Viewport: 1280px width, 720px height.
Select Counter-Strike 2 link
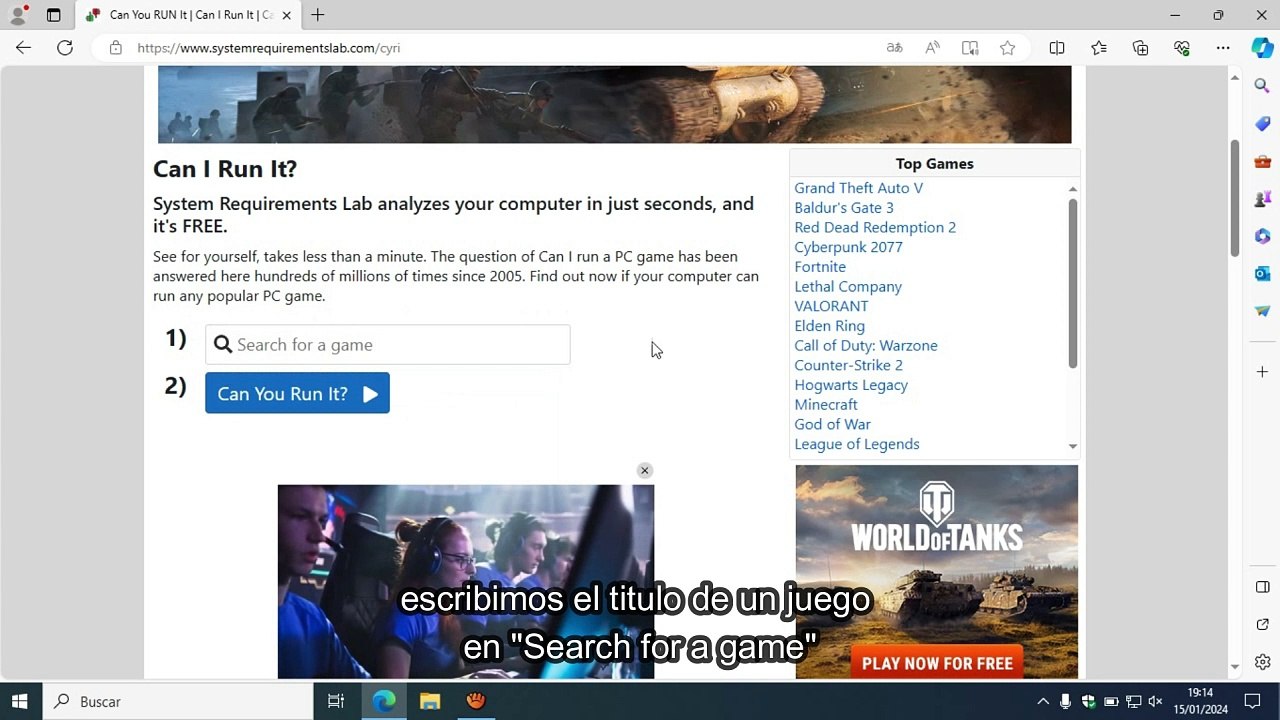[x=848, y=365]
